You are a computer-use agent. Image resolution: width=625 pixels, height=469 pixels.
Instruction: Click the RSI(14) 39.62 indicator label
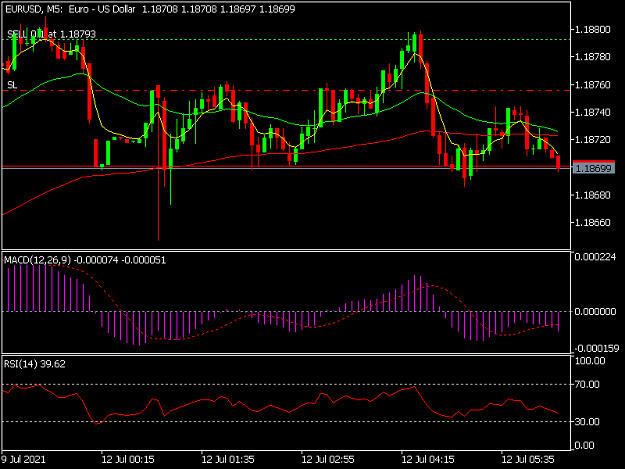[x=35, y=364]
